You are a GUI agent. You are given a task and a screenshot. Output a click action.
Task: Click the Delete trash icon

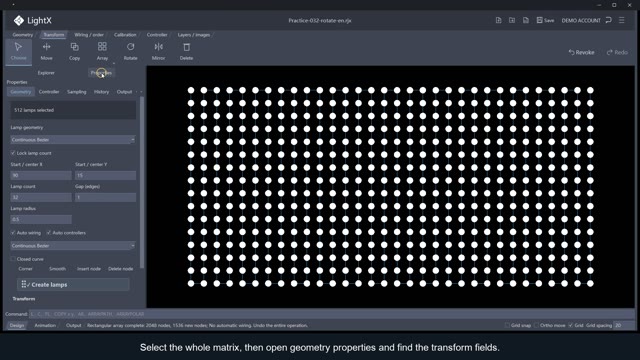187,47
